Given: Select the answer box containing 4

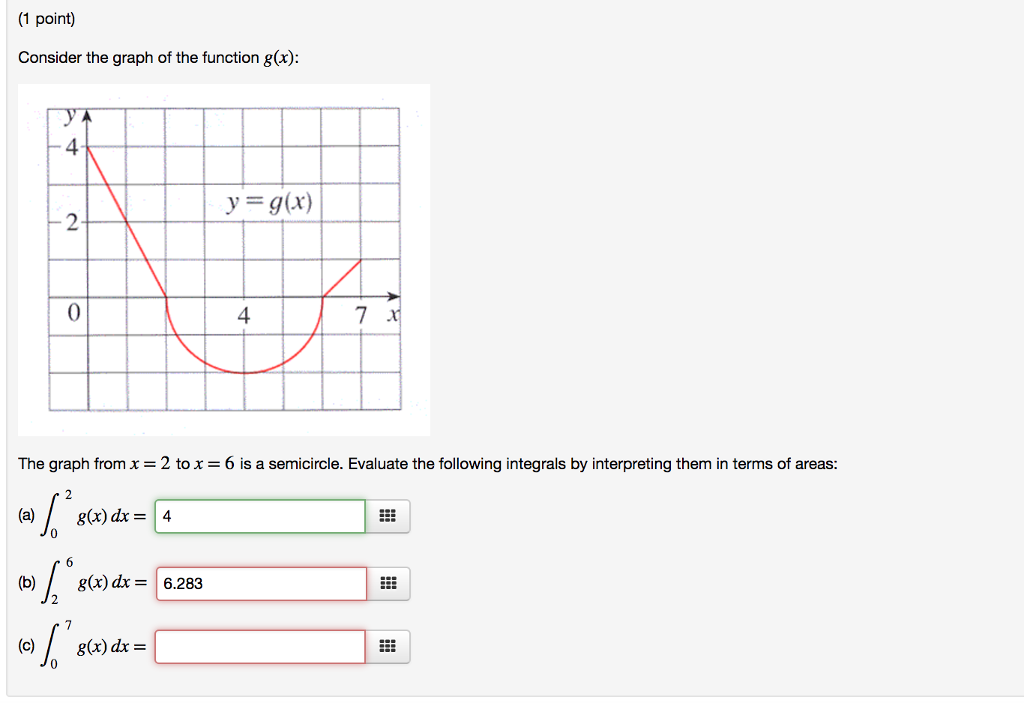Looking at the screenshot, I should coord(260,516).
